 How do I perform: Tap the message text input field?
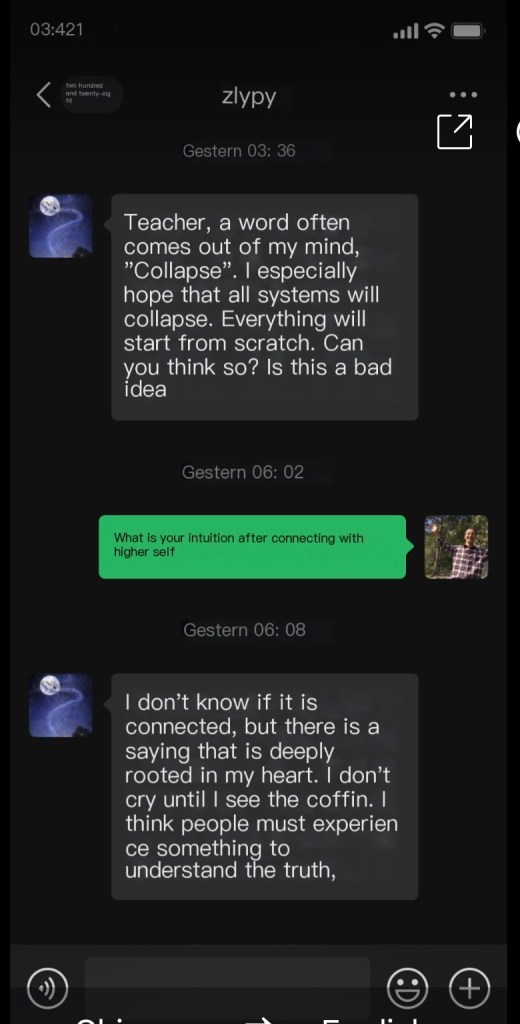(x=227, y=986)
